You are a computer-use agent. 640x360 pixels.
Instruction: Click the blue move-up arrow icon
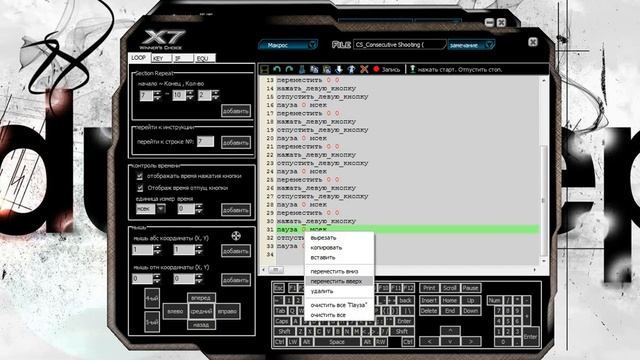tap(351, 69)
